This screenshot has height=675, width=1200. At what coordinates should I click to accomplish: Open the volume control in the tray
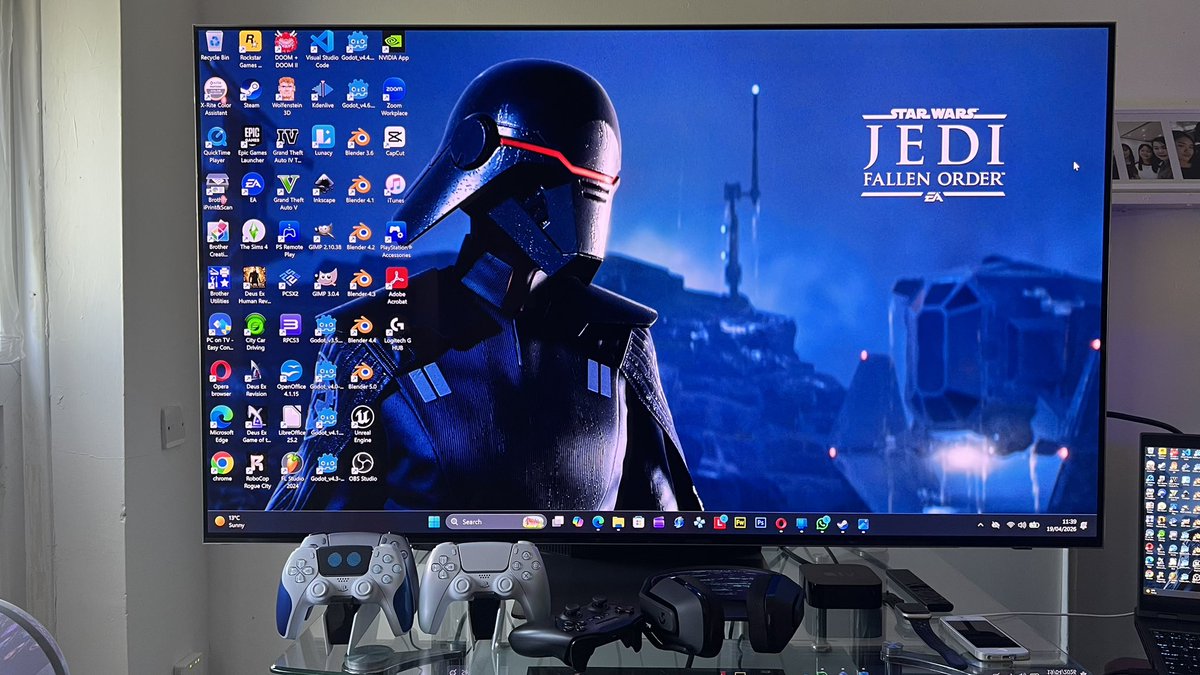1022,525
